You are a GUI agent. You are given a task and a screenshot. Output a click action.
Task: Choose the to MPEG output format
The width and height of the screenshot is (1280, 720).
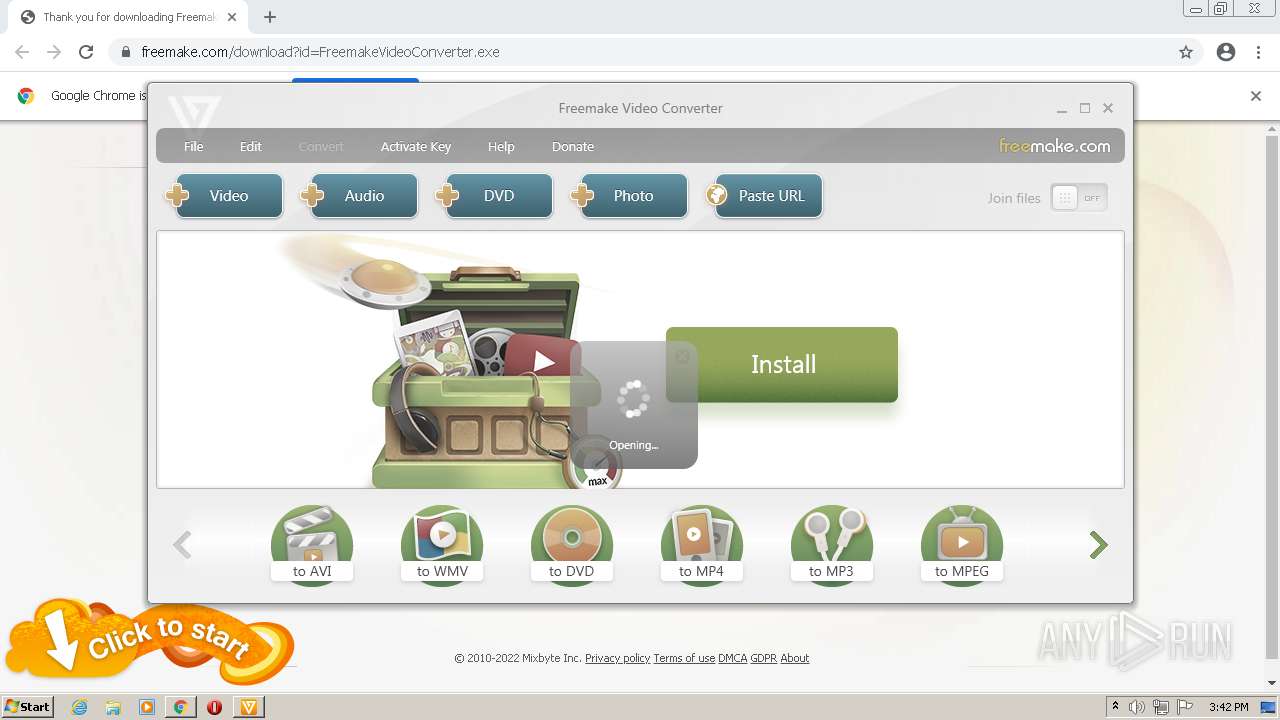click(962, 545)
